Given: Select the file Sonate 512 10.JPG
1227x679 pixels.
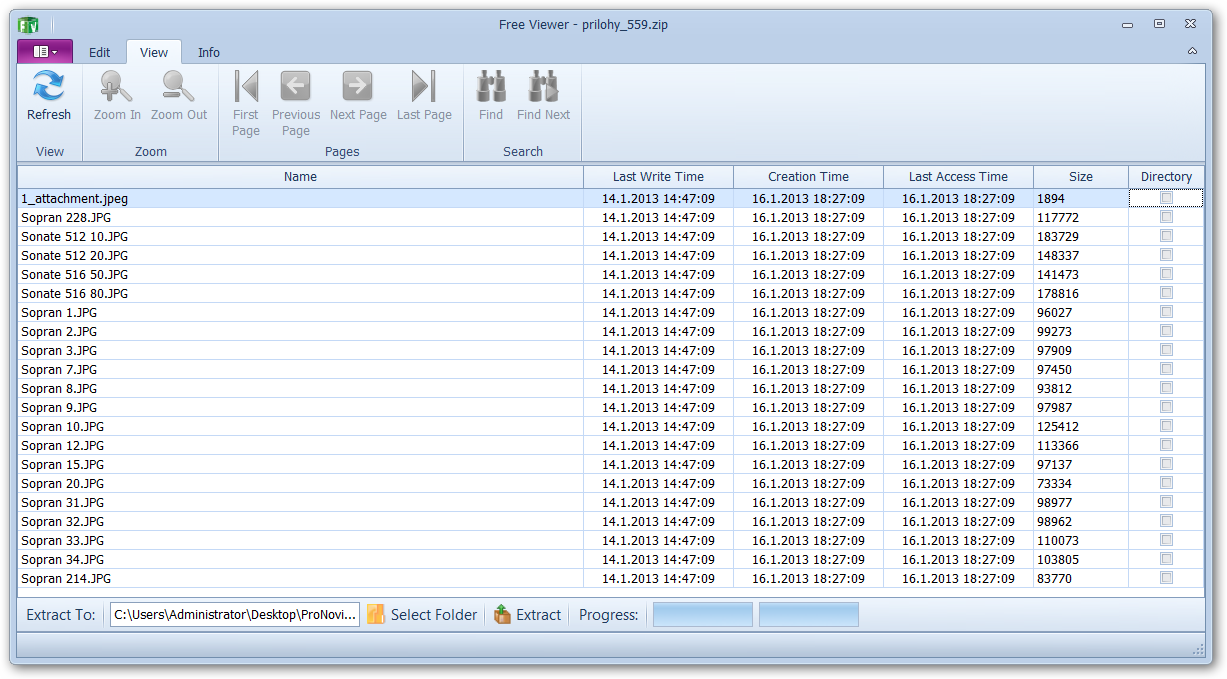Looking at the screenshot, I should (75, 237).
